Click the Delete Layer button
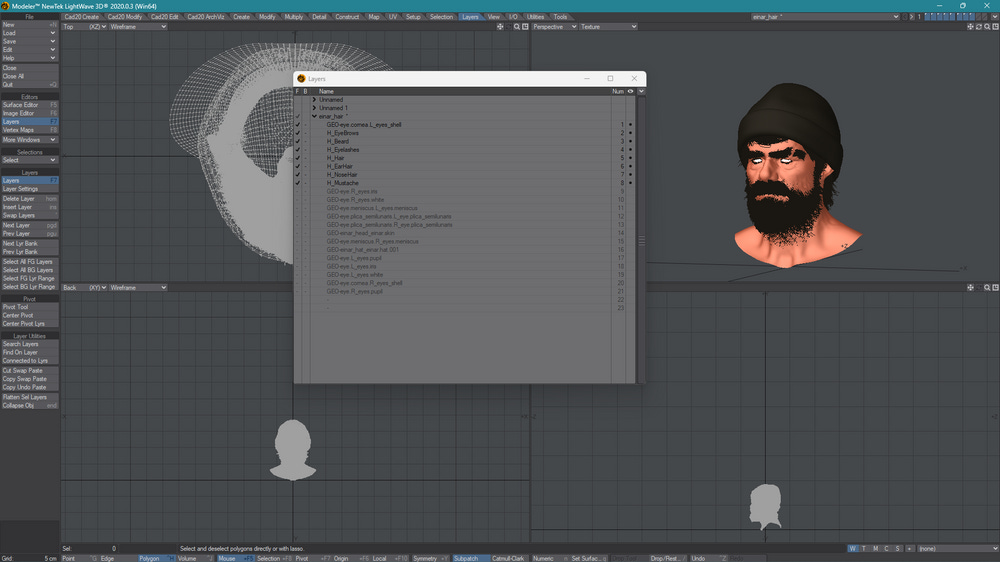 tap(29, 198)
